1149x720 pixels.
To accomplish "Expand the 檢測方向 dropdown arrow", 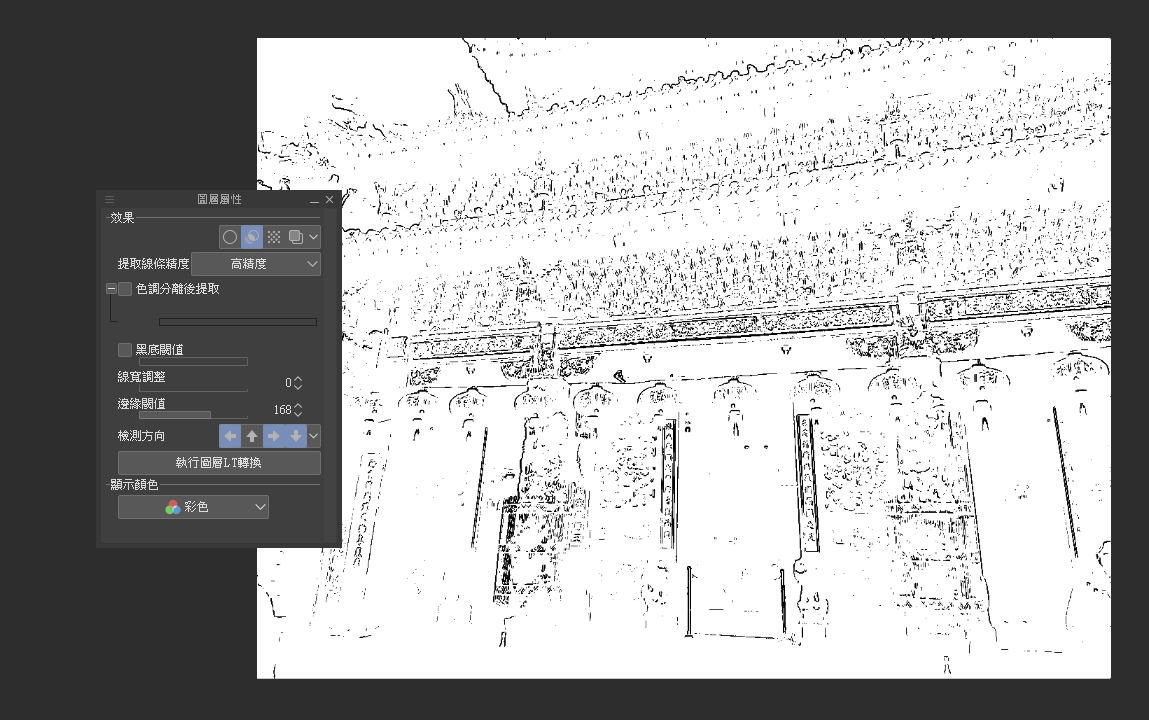I will click(x=314, y=436).
